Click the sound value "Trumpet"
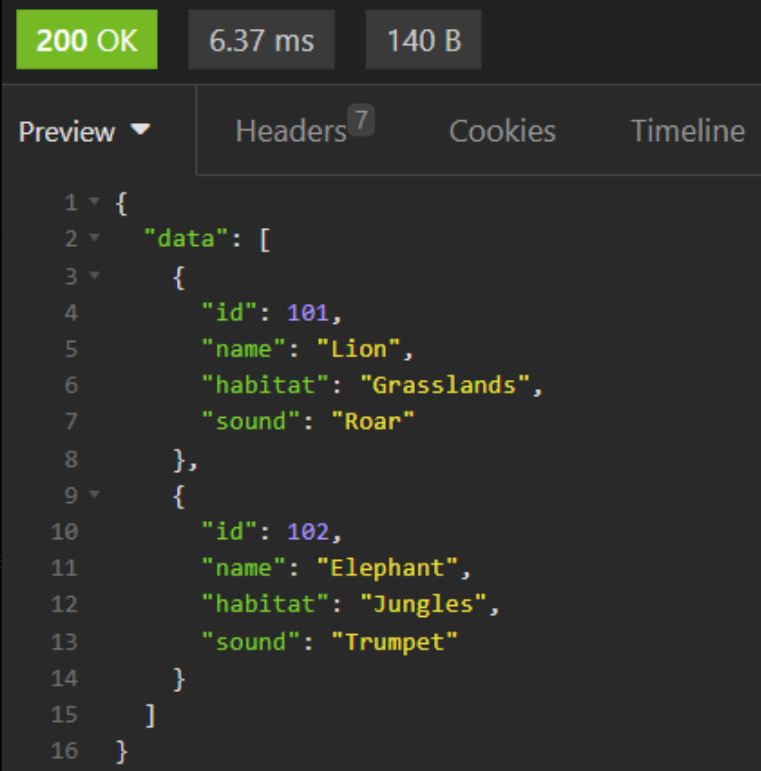This screenshot has width=761, height=771. [394, 642]
